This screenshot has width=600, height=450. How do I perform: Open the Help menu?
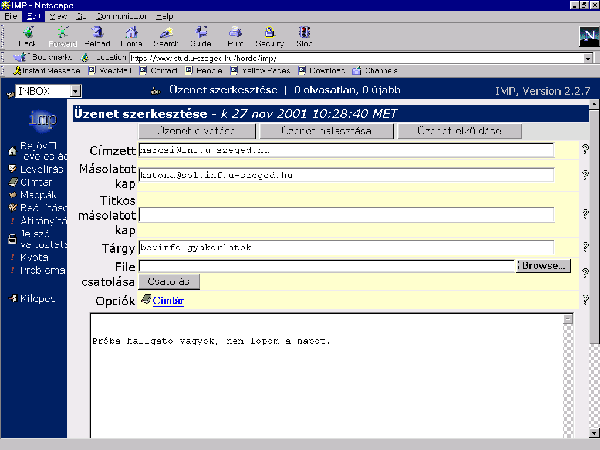[x=165, y=17]
